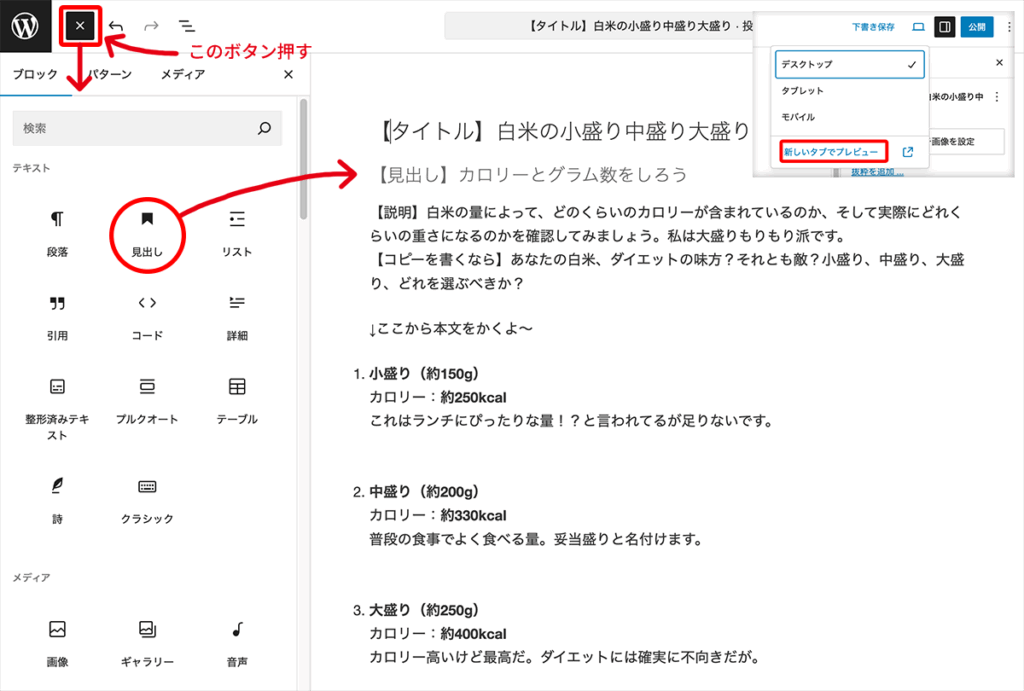The image size is (1024, 691).
Task: Choose the 引用 quote block
Action: pos(57,316)
